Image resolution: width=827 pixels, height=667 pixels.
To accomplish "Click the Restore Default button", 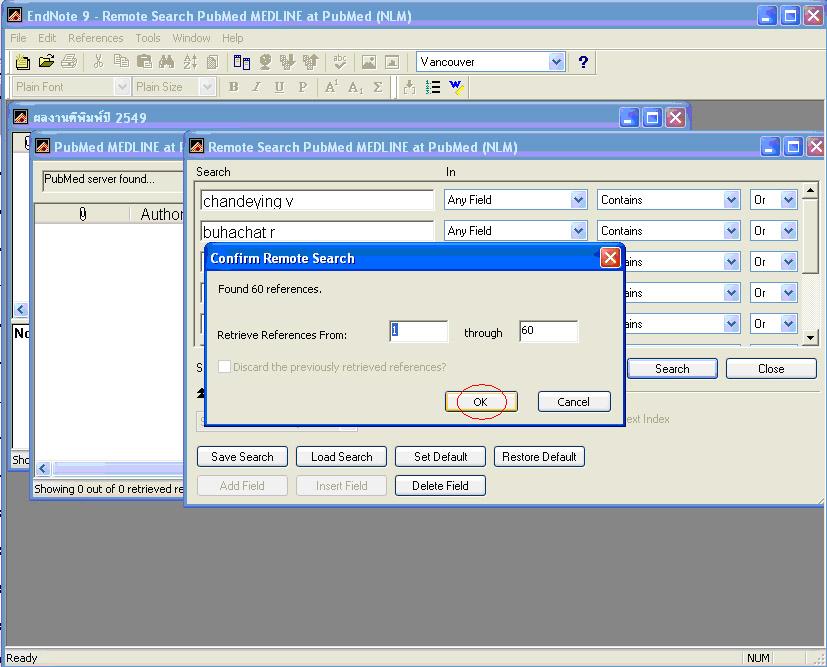I will [539, 457].
